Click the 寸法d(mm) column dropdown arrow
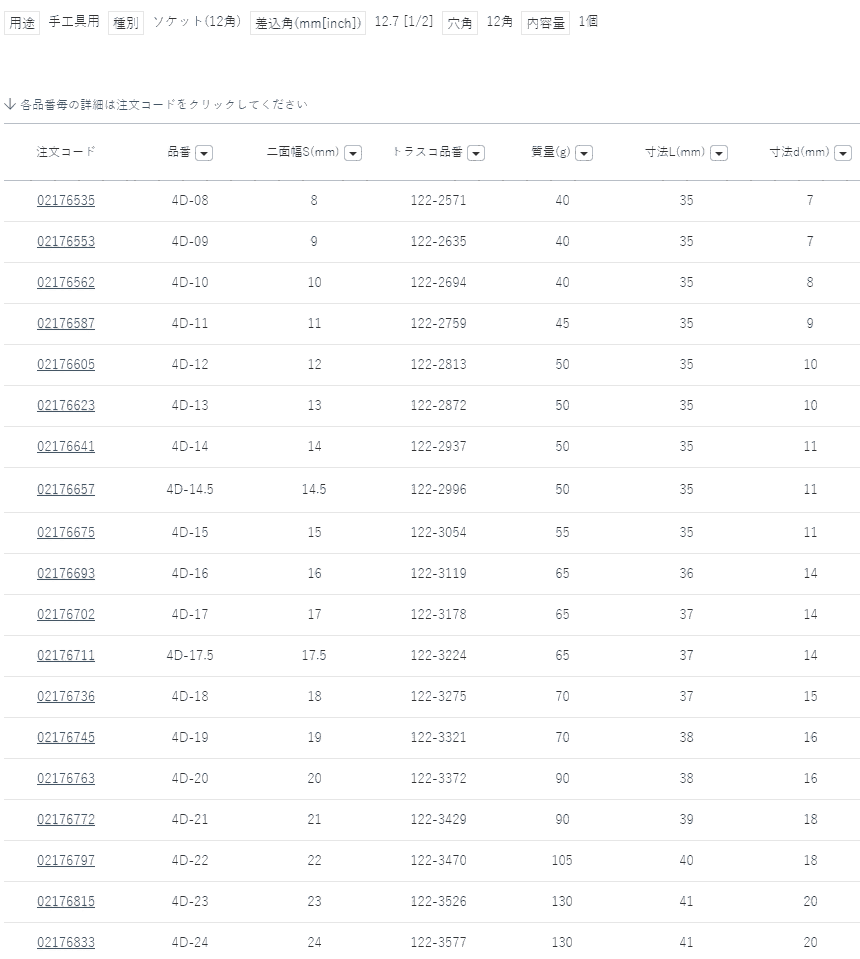860x959 pixels. click(x=843, y=153)
